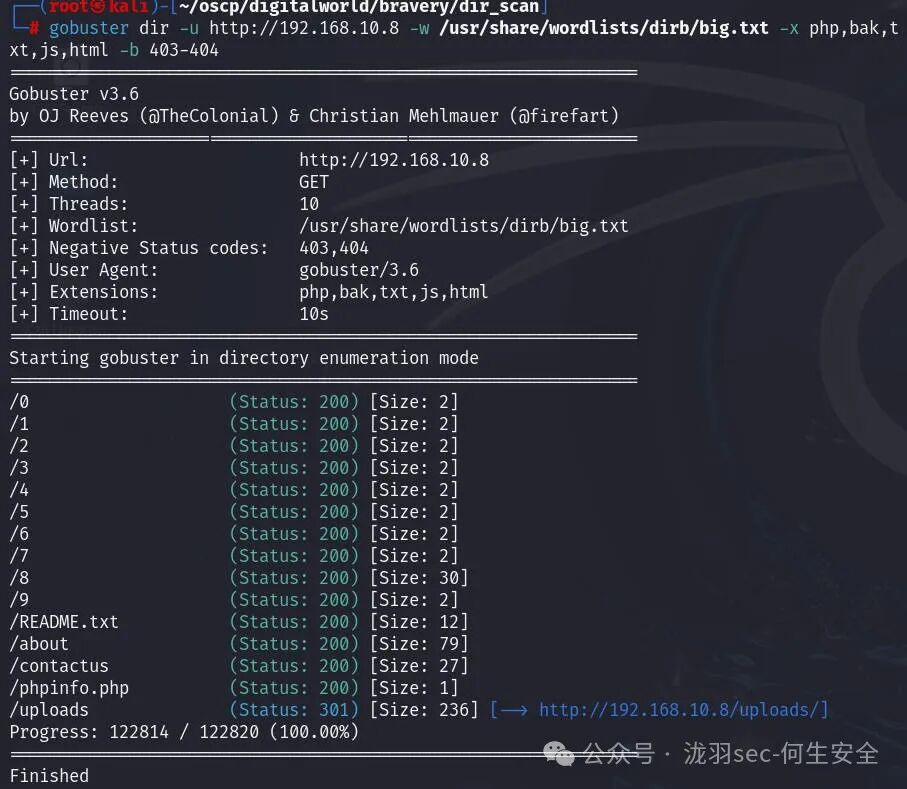Image resolution: width=907 pixels, height=789 pixels.
Task: Select the Wordlist path value in settings
Action: click(x=464, y=226)
